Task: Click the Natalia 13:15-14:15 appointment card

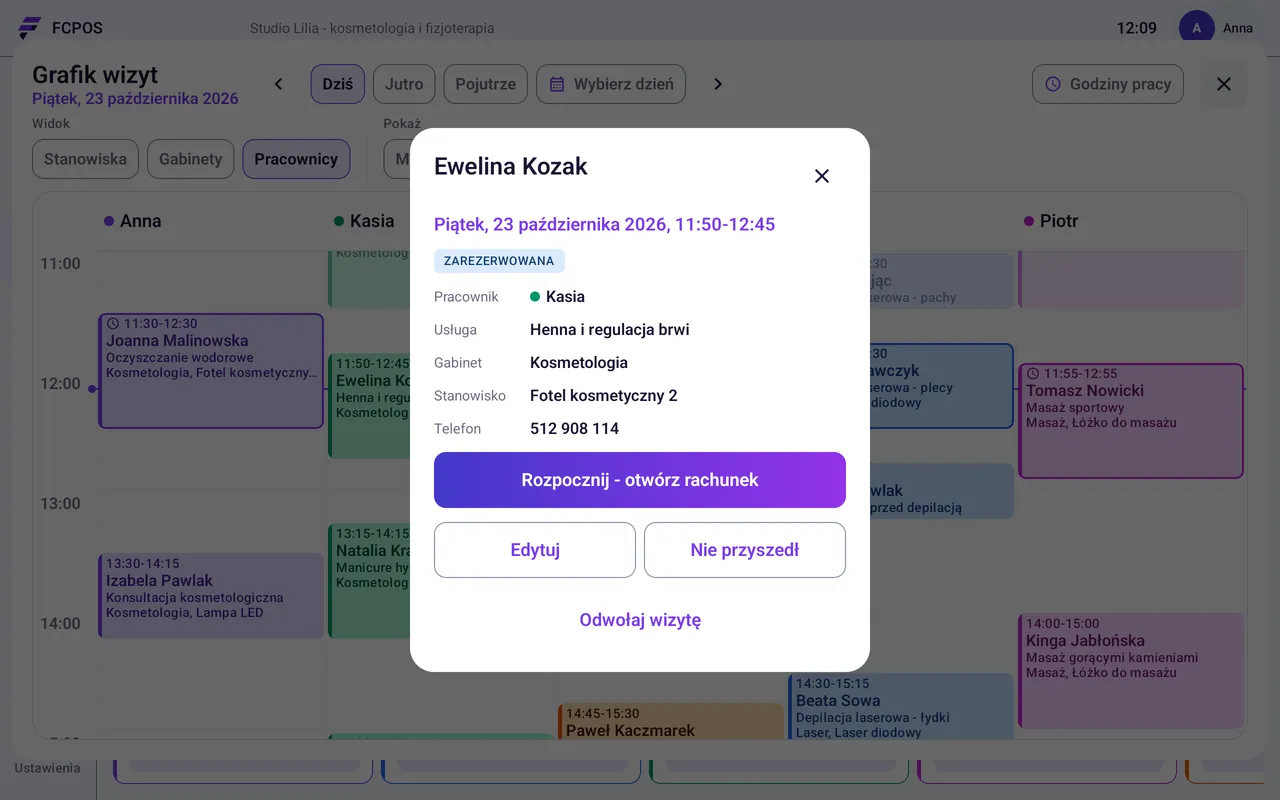Action: (369, 581)
